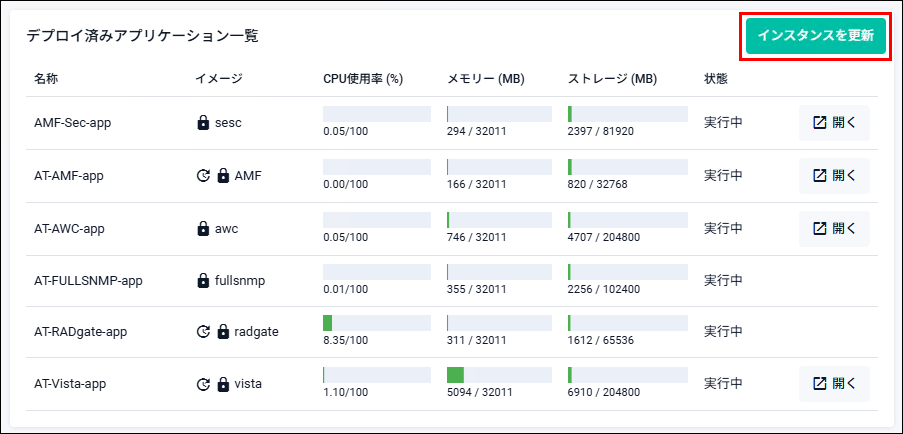Click the lock icon in AT-AMF-app row
This screenshot has width=903, height=434.
point(223,176)
